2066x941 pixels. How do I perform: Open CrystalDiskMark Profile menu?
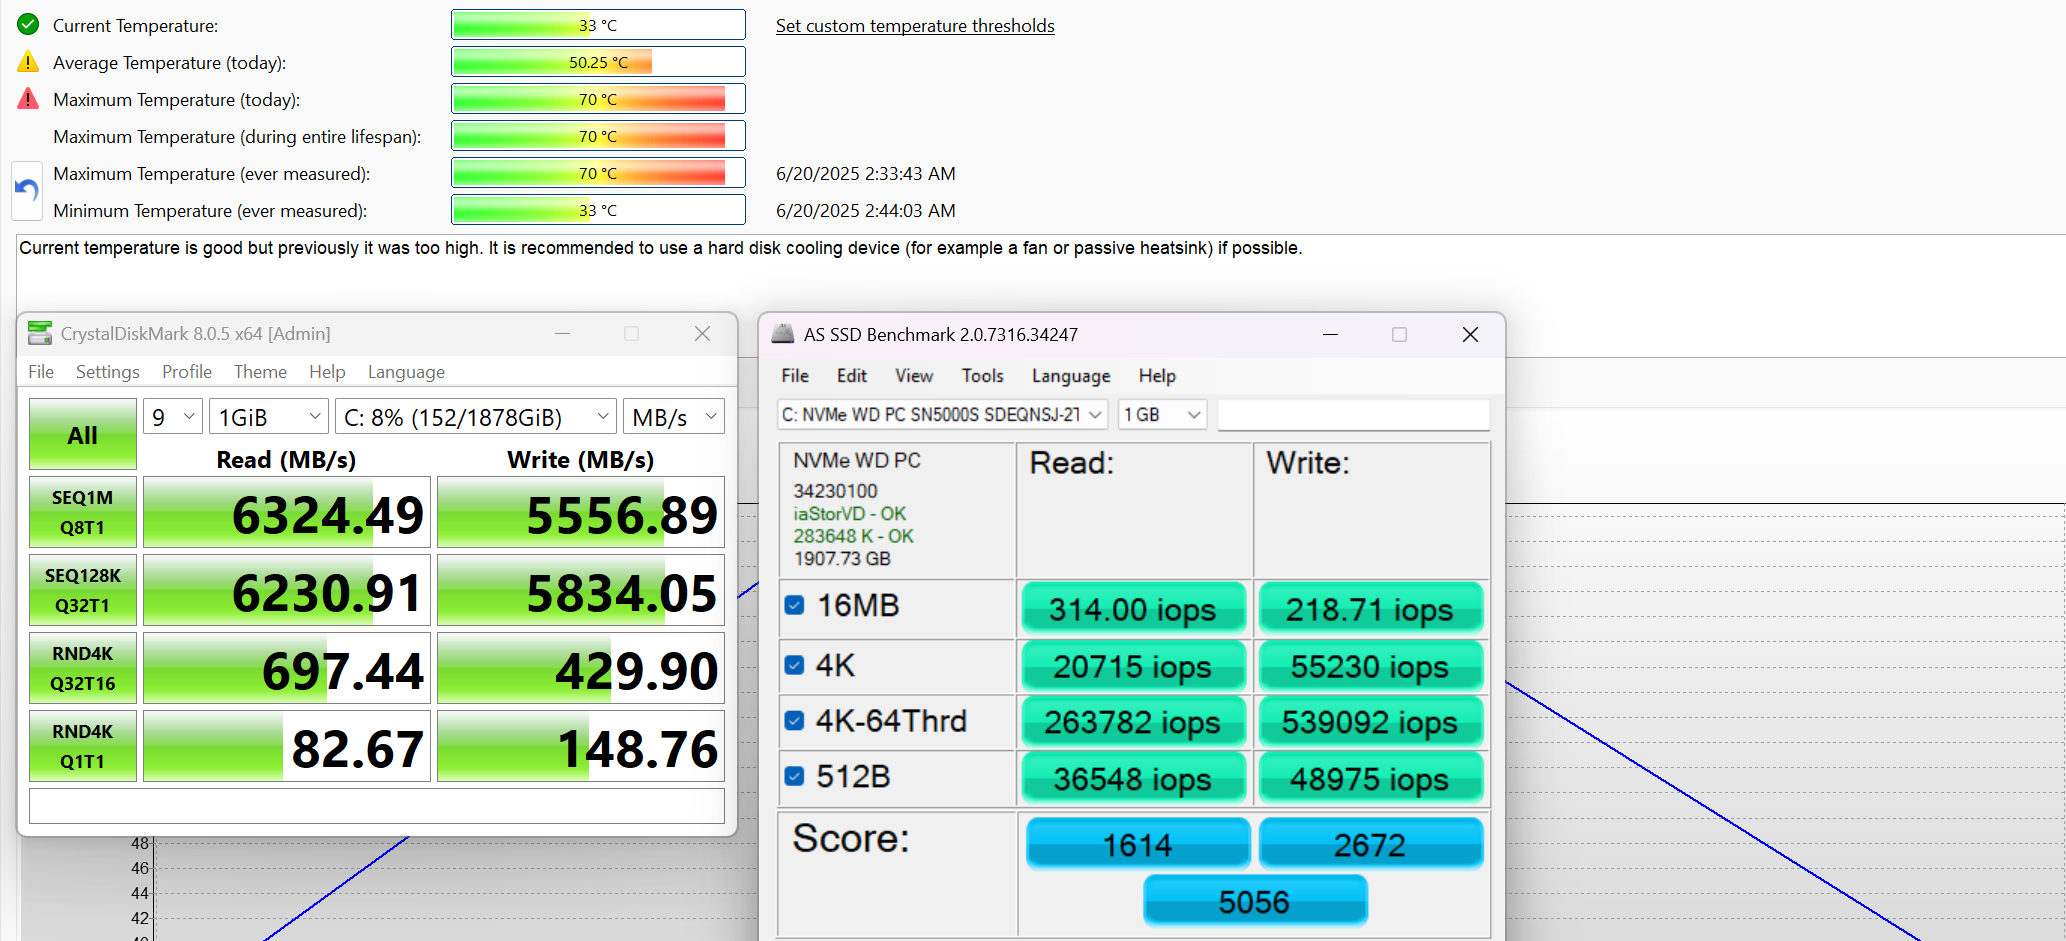coord(187,372)
